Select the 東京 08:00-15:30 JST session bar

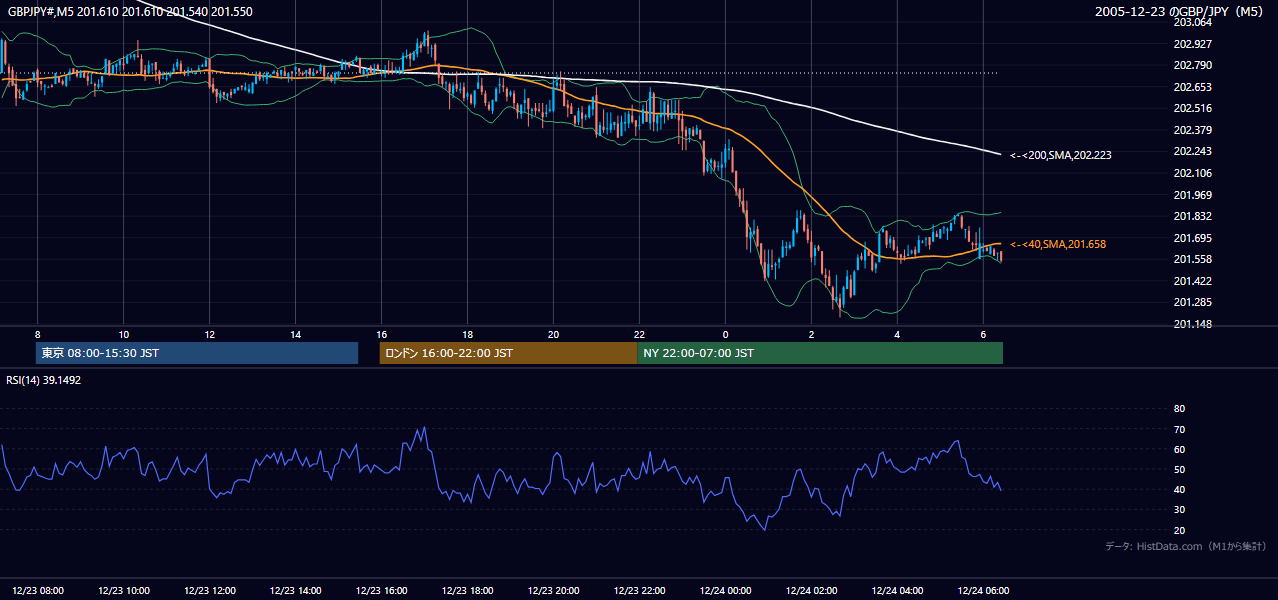[x=197, y=353]
